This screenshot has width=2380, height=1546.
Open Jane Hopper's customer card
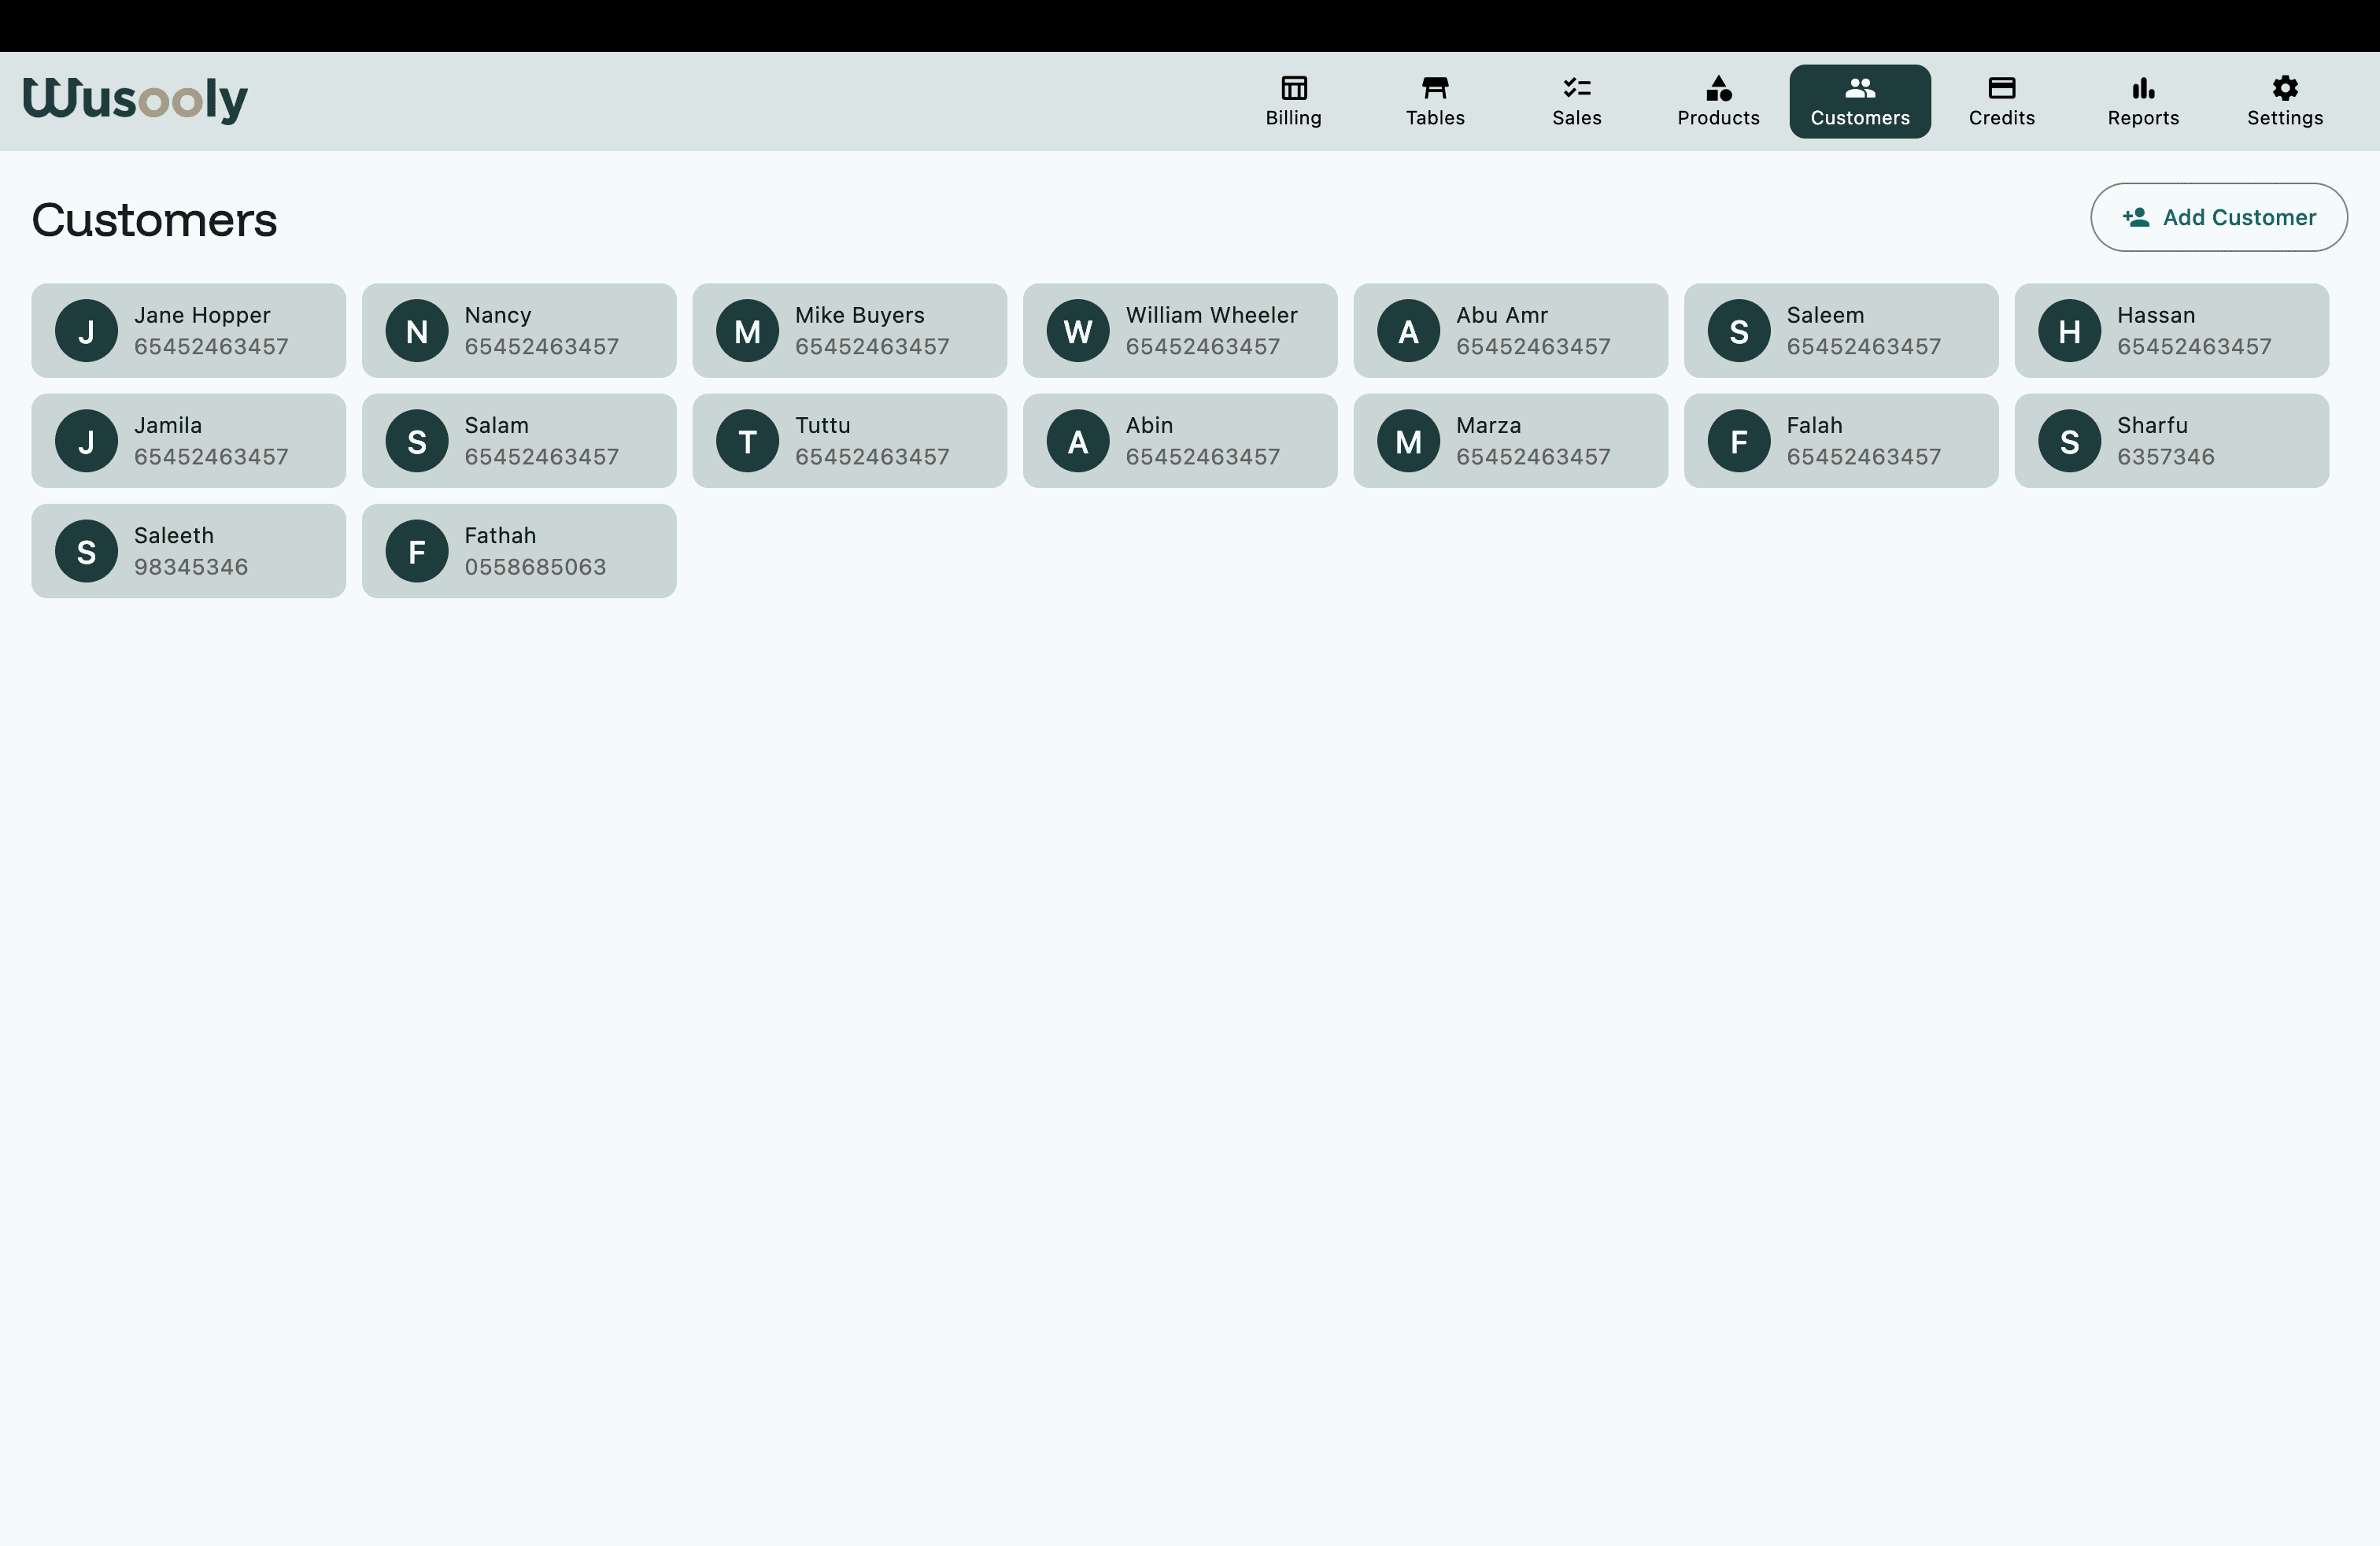coord(189,330)
